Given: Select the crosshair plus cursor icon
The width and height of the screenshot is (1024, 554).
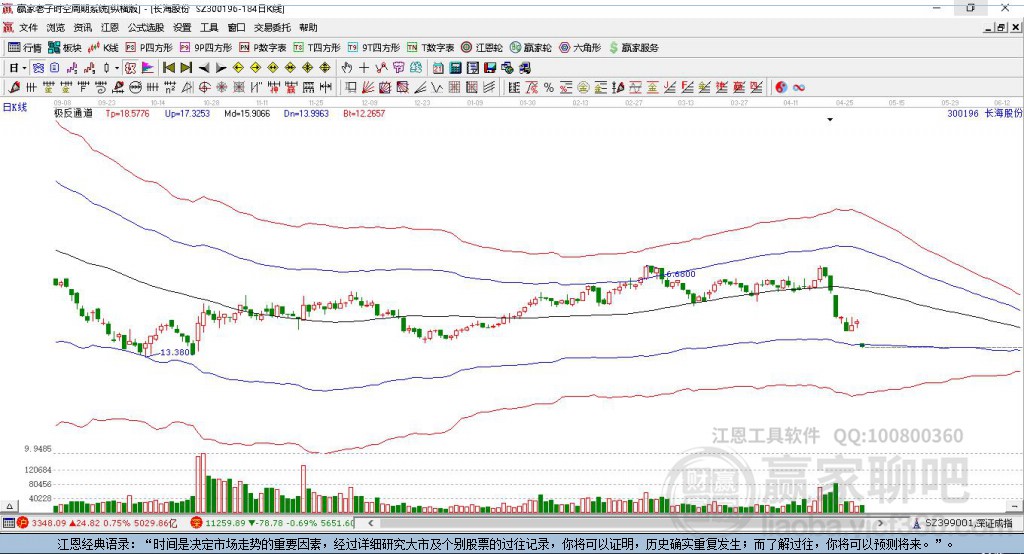Looking at the screenshot, I should point(364,68).
